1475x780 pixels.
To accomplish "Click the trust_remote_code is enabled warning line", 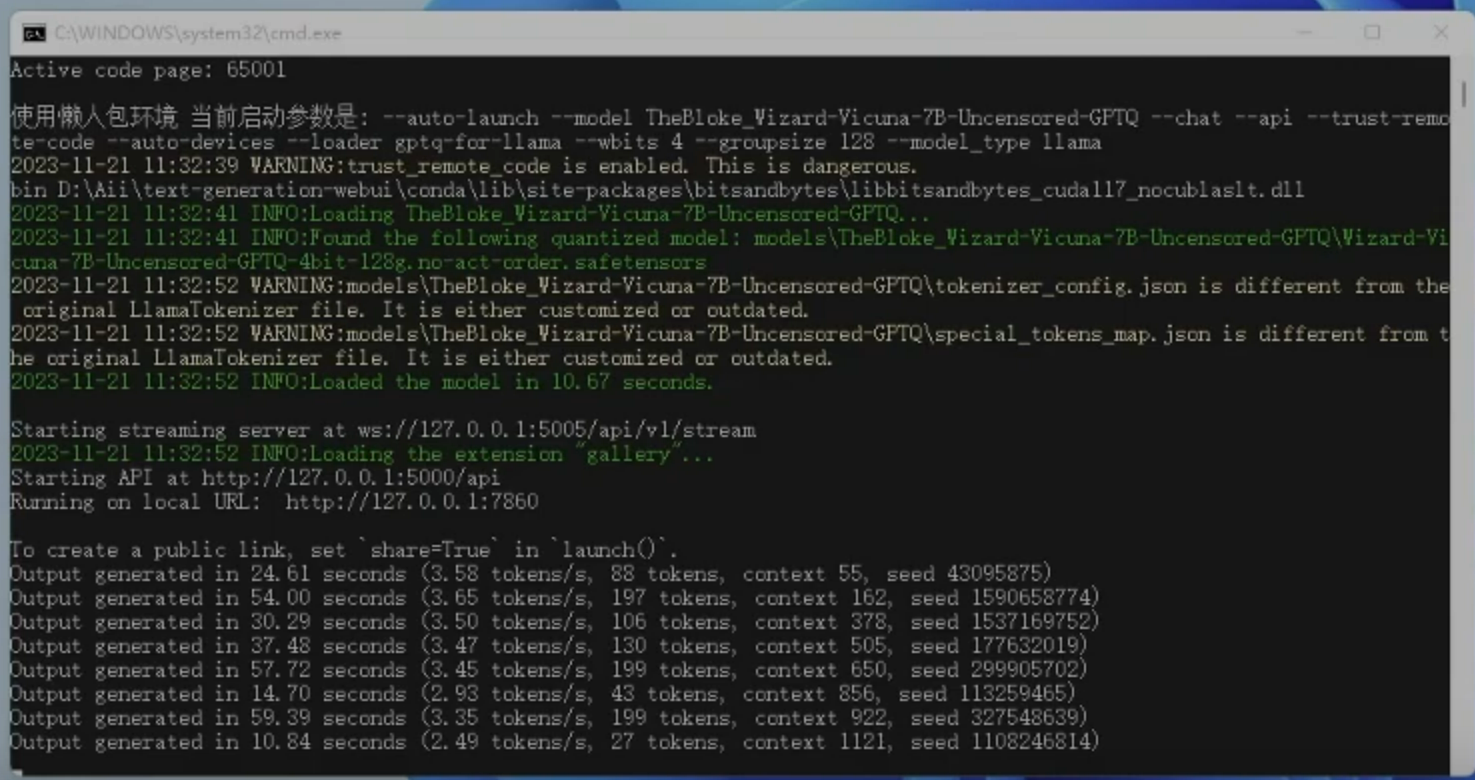I will click(x=463, y=166).
